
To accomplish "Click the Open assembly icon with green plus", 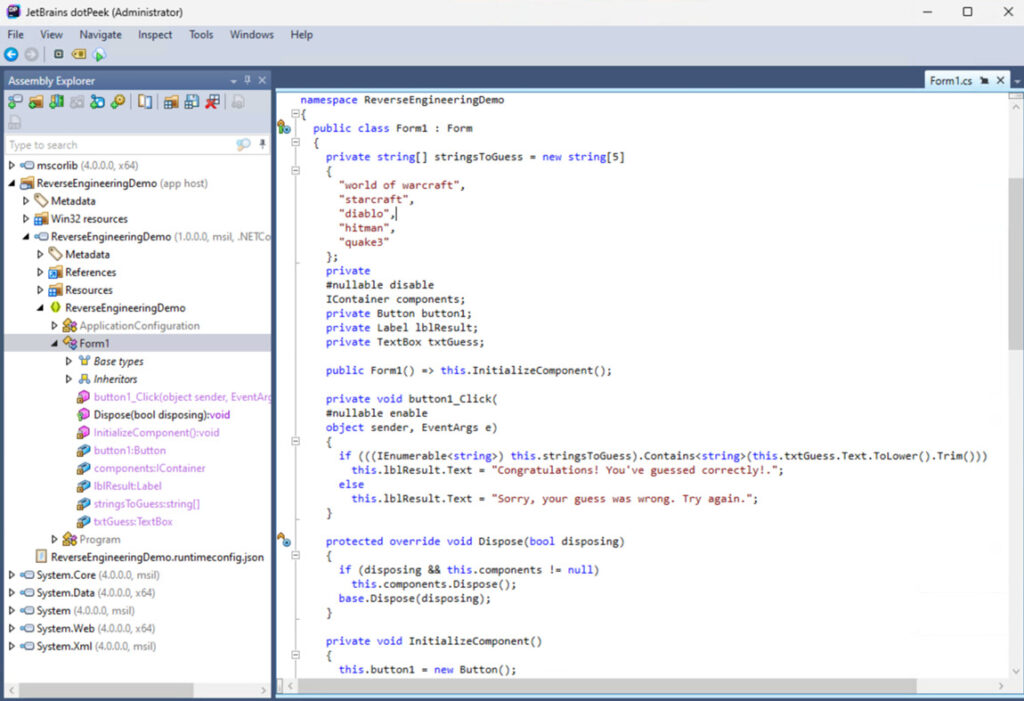I will (14, 101).
